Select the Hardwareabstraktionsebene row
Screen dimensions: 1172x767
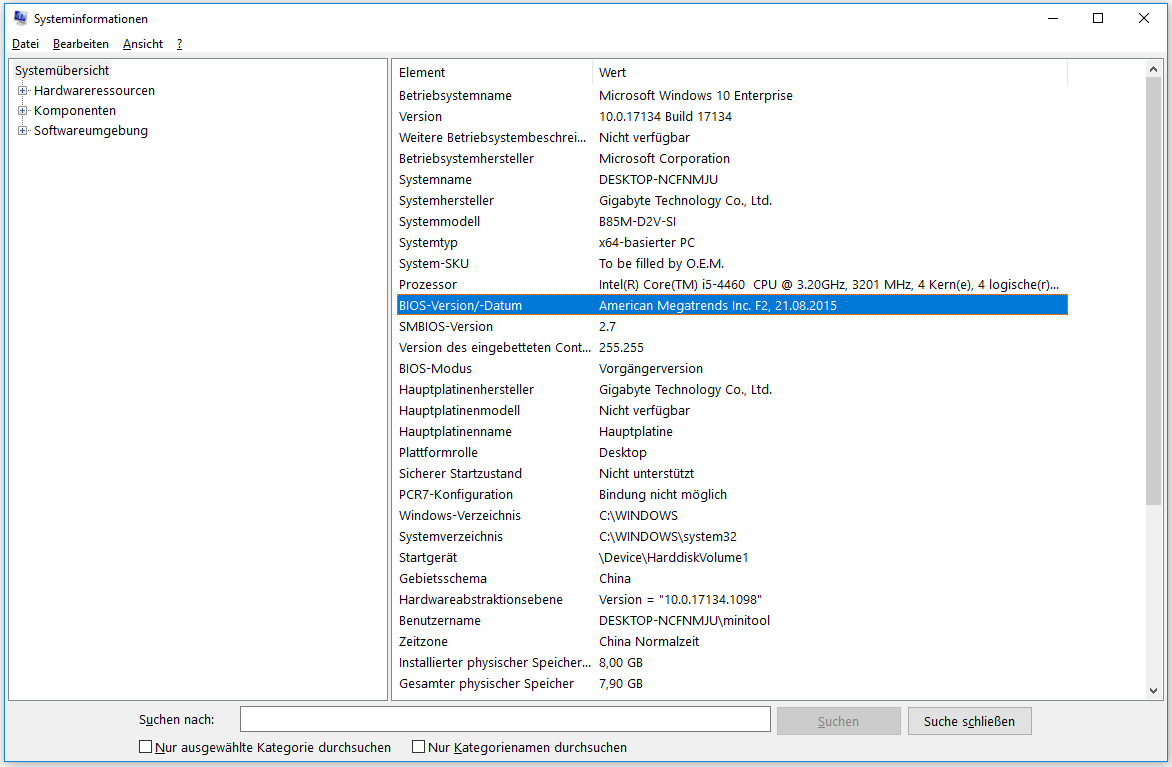point(732,599)
